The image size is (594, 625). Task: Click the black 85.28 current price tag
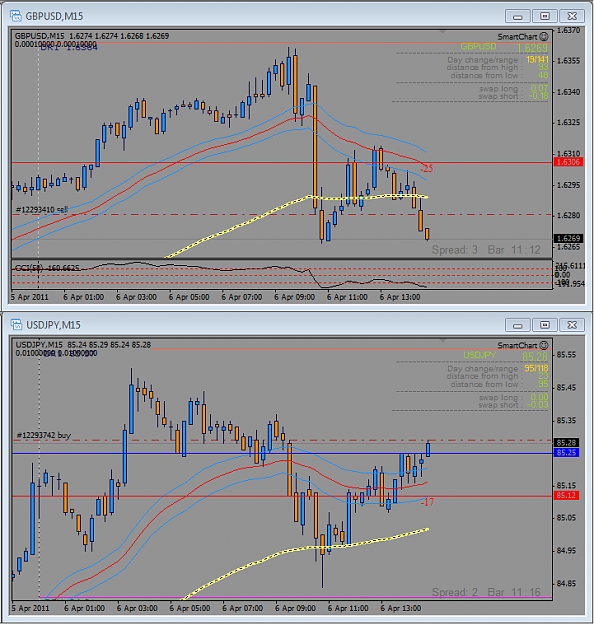tap(566, 443)
